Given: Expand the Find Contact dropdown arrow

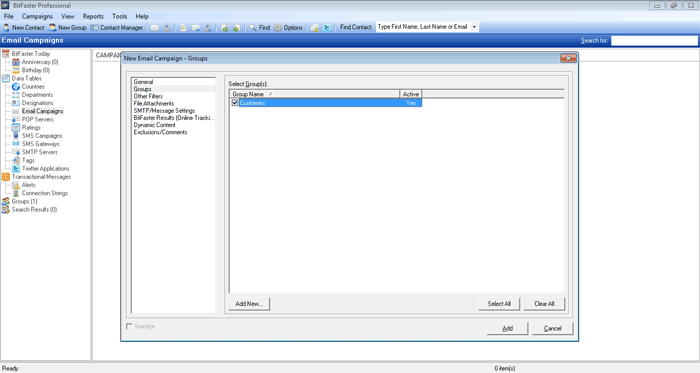Looking at the screenshot, I should point(474,27).
